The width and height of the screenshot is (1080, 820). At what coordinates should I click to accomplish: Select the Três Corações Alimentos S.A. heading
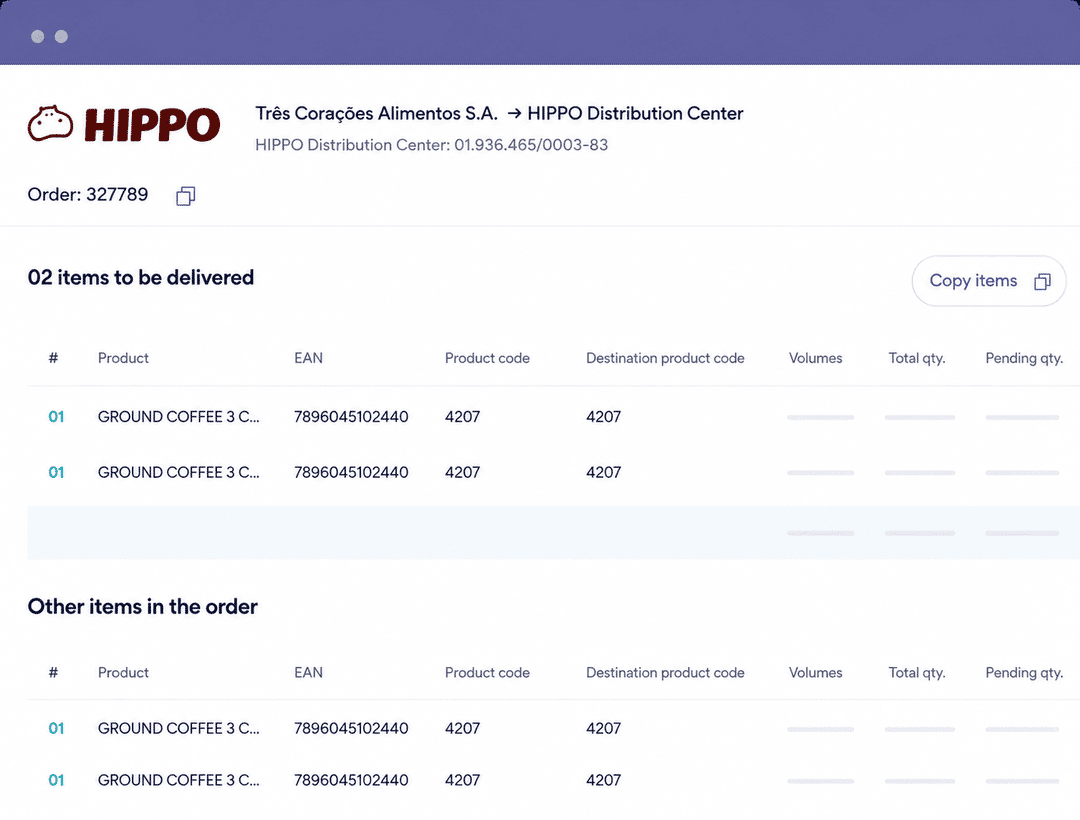(x=376, y=114)
